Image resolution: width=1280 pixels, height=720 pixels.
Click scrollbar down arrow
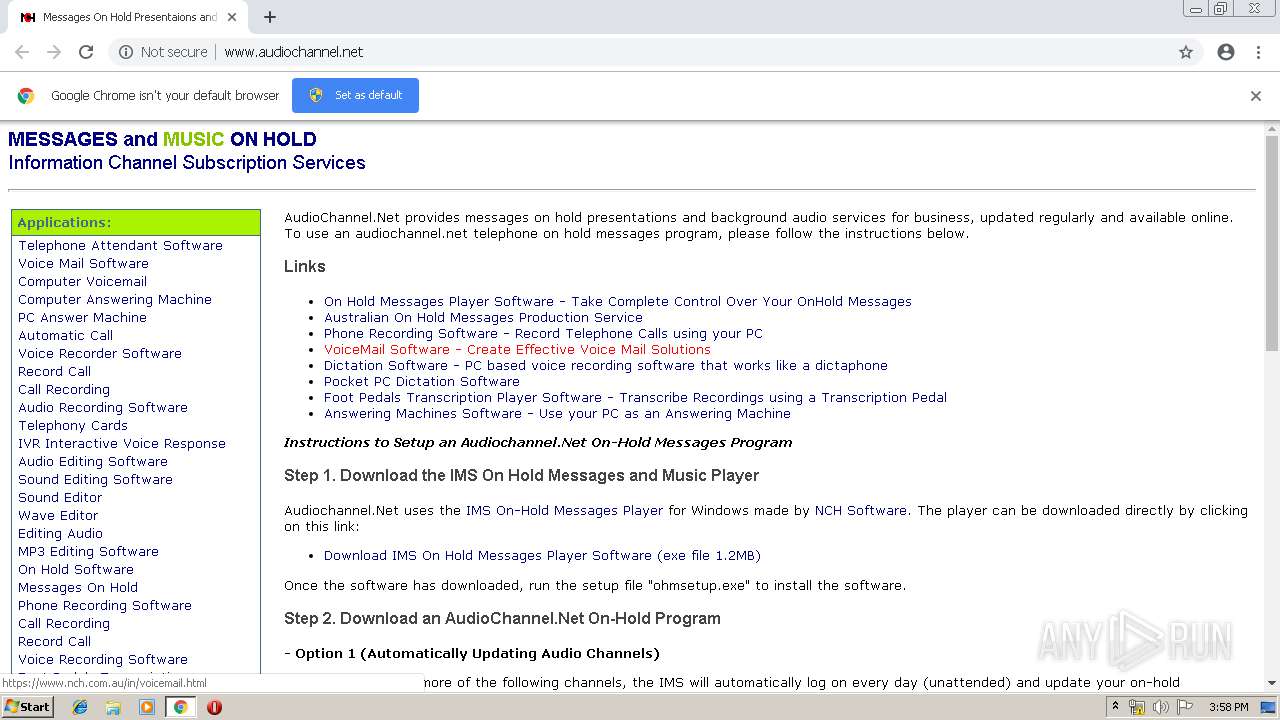click(1271, 683)
